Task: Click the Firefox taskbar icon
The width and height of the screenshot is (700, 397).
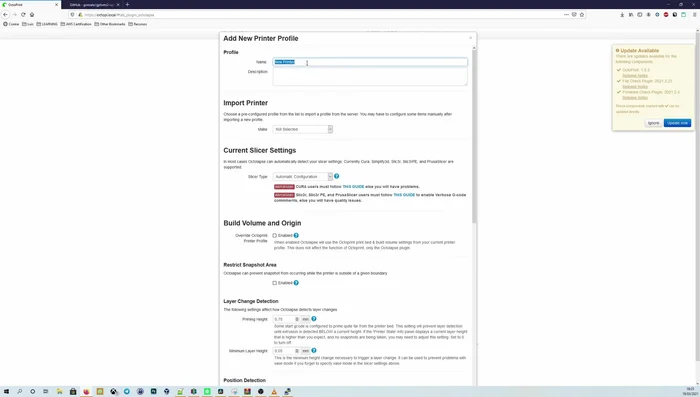Action: [x=86, y=392]
